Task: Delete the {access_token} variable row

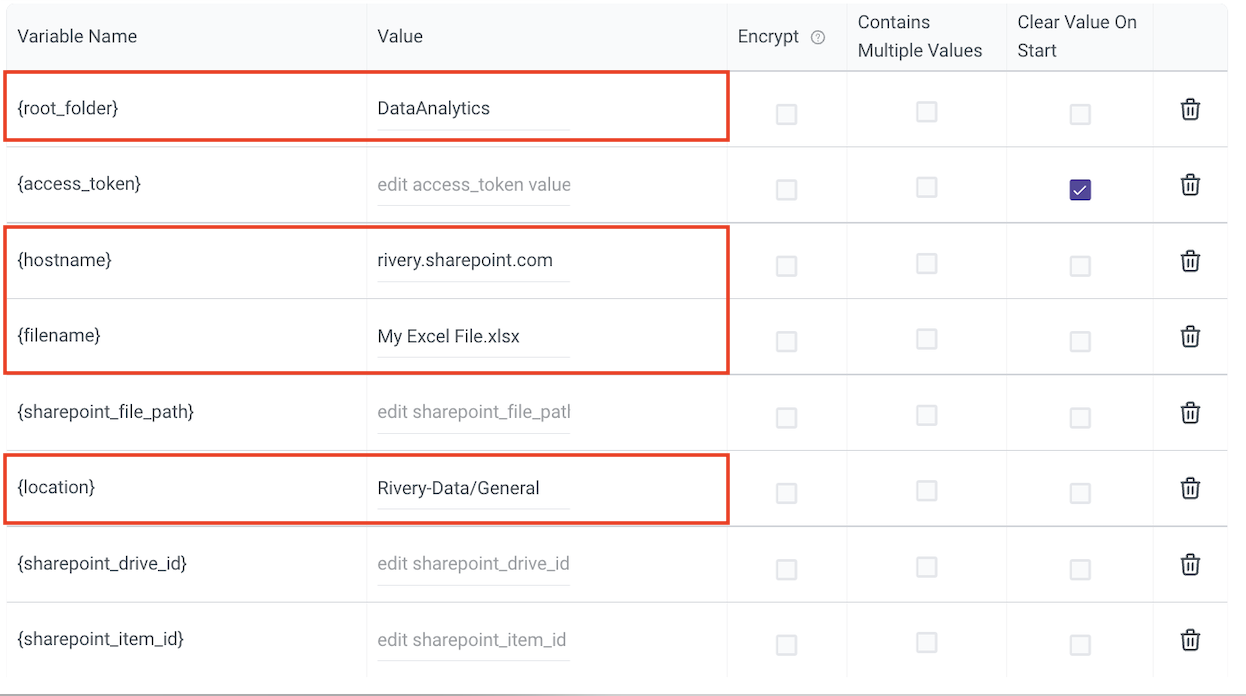Action: [x=1190, y=185]
